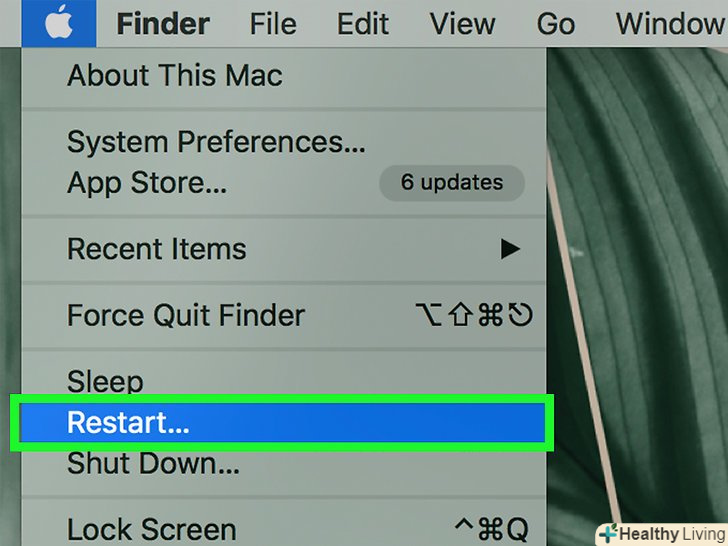
Task: Choose the App Store menu entry
Action: tap(147, 183)
